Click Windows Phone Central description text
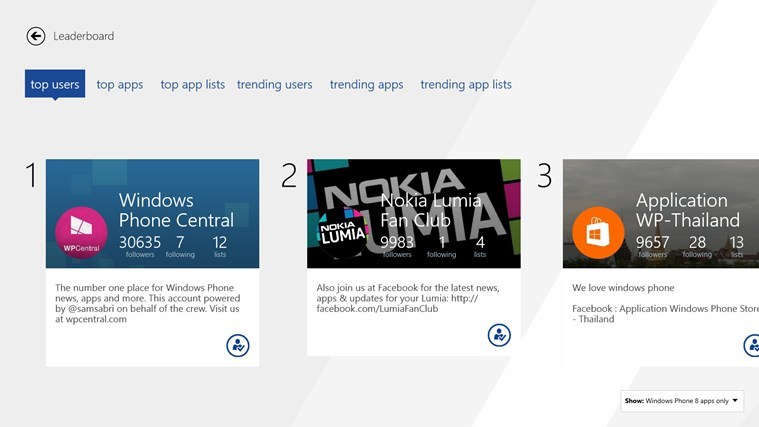 click(x=148, y=304)
